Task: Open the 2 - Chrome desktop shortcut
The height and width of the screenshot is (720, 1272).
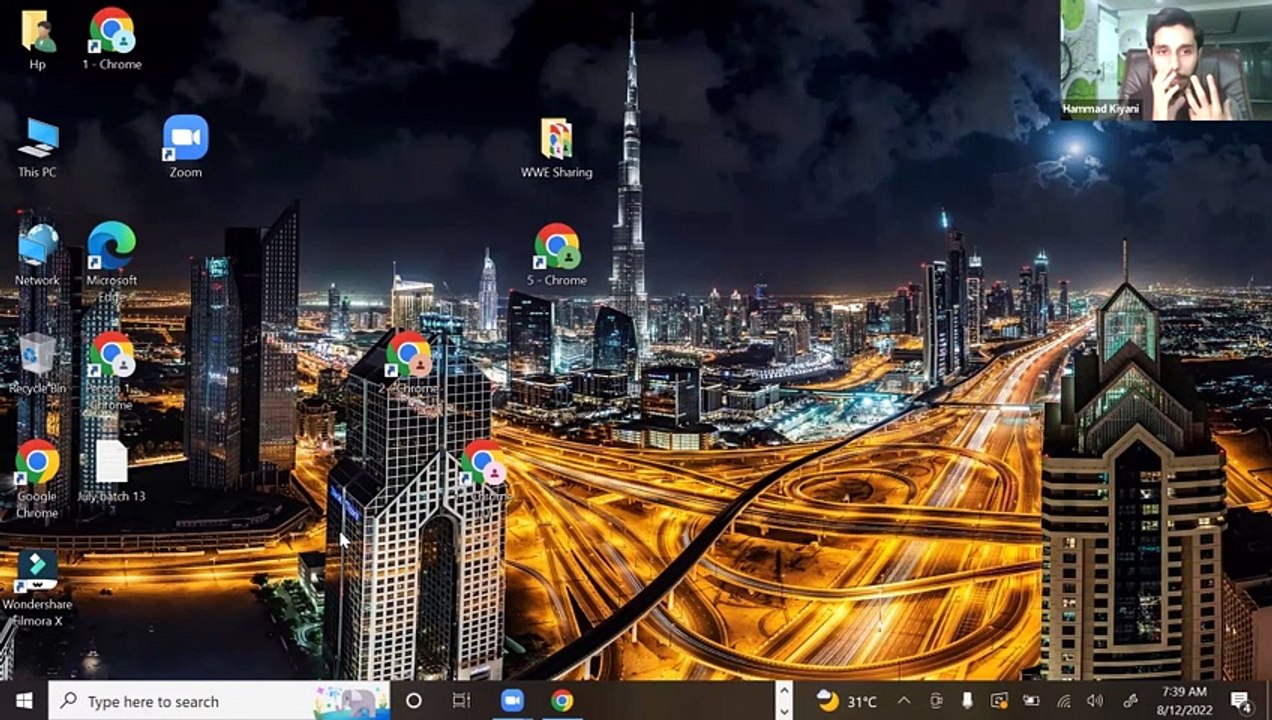Action: pyautogui.click(x=408, y=362)
